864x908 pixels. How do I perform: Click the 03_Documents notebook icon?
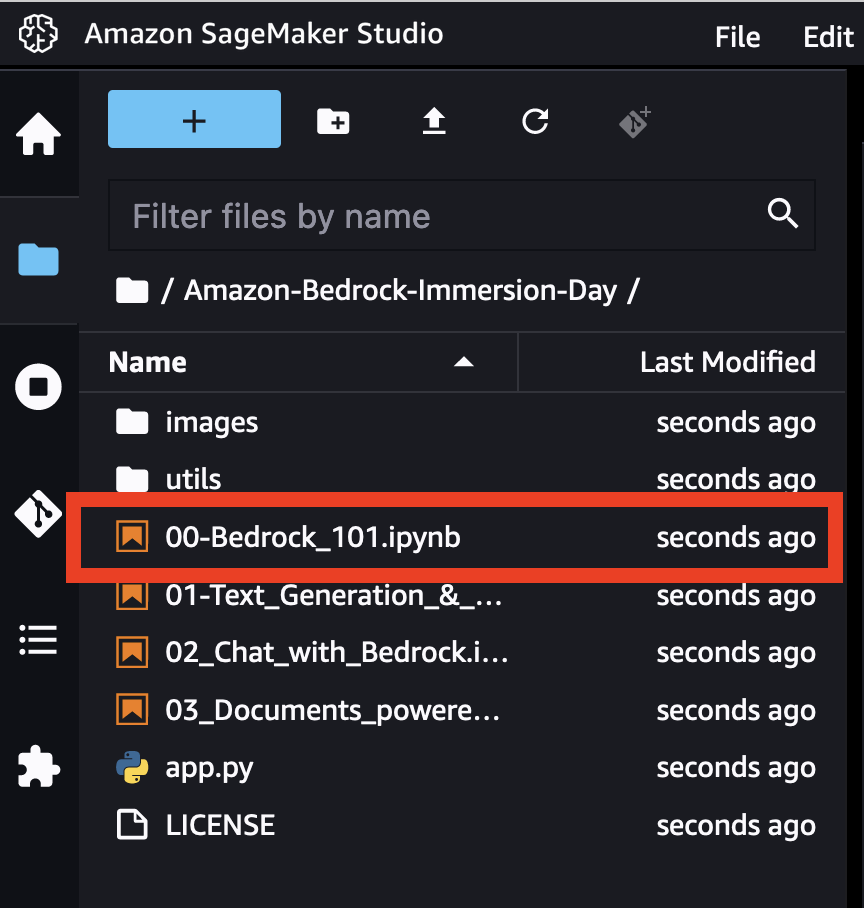click(x=132, y=709)
